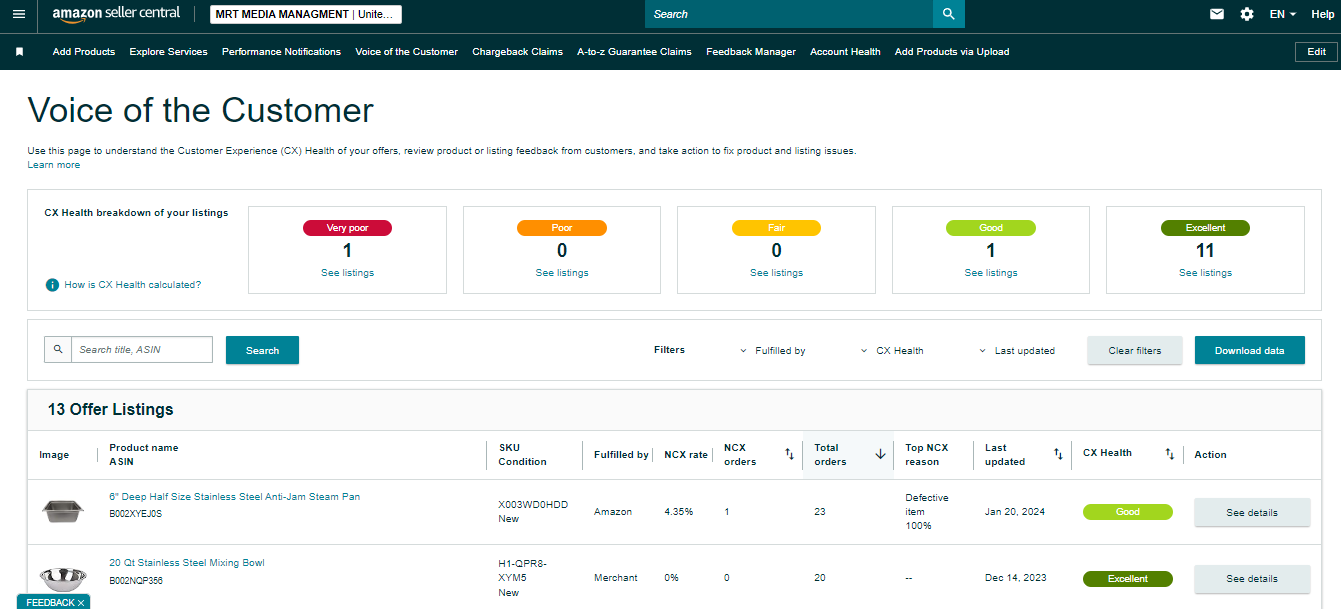
Task: Click the header Search input field
Action: click(x=789, y=14)
